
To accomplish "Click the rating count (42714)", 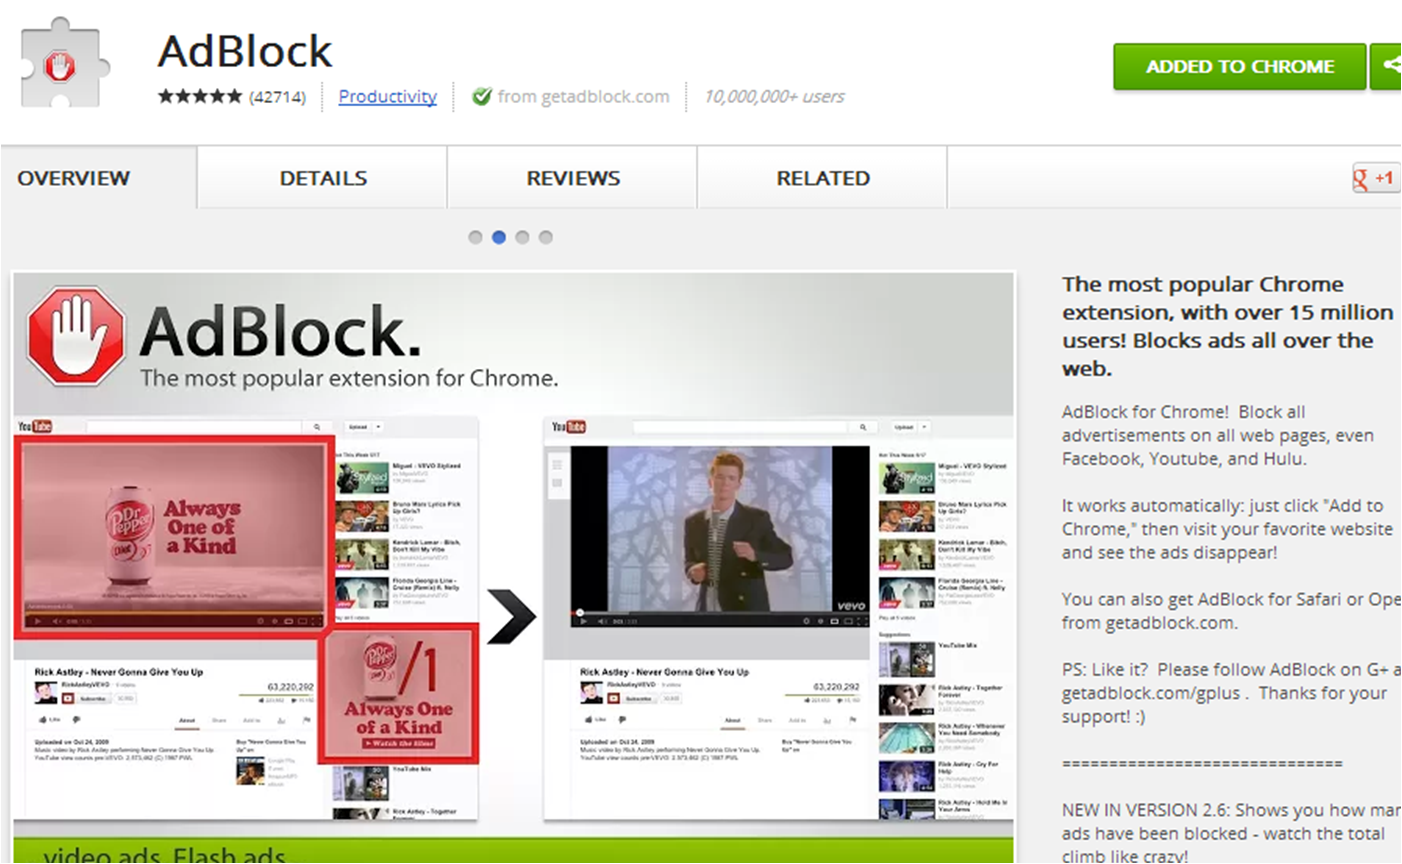I will [277, 97].
